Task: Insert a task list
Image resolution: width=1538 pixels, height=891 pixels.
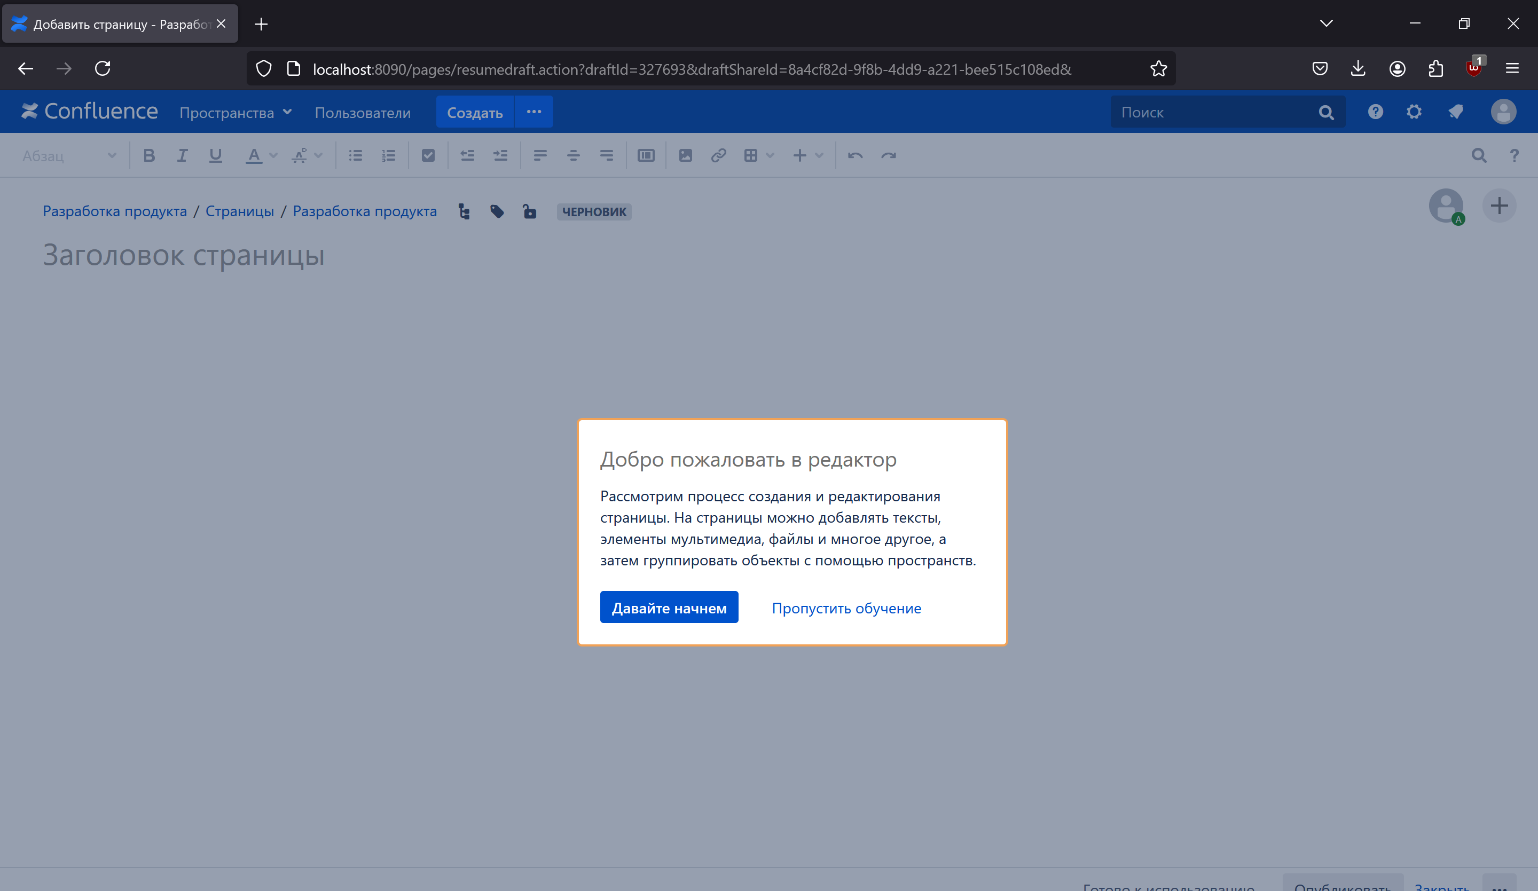Action: [428, 156]
